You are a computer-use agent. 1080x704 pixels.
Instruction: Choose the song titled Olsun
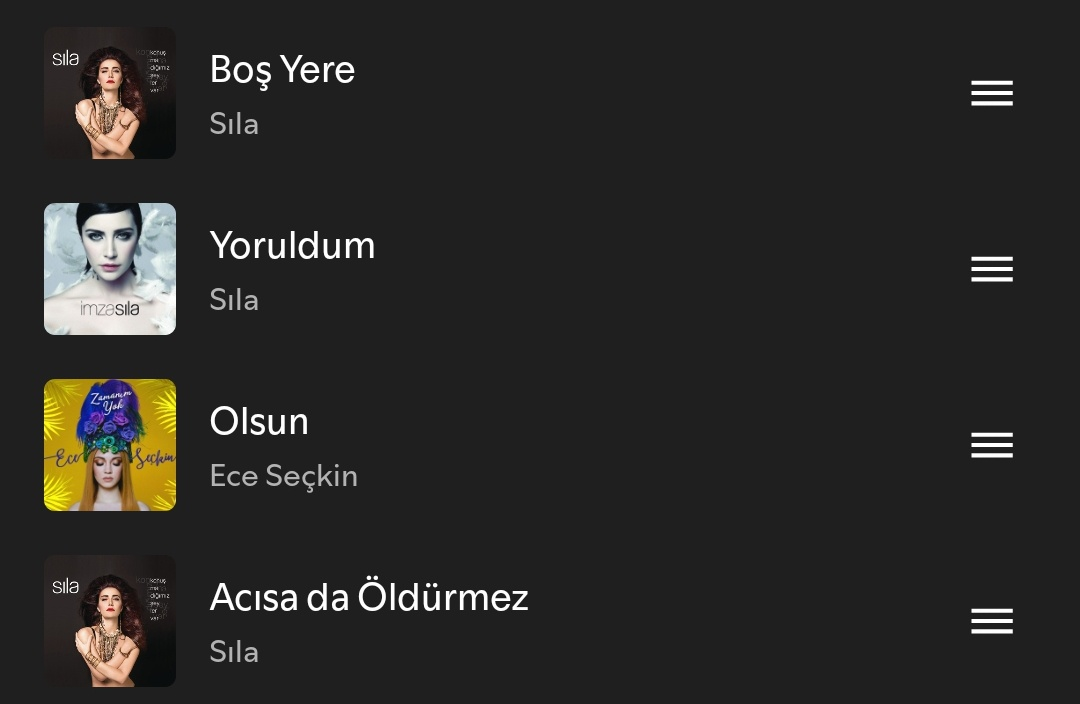(259, 422)
